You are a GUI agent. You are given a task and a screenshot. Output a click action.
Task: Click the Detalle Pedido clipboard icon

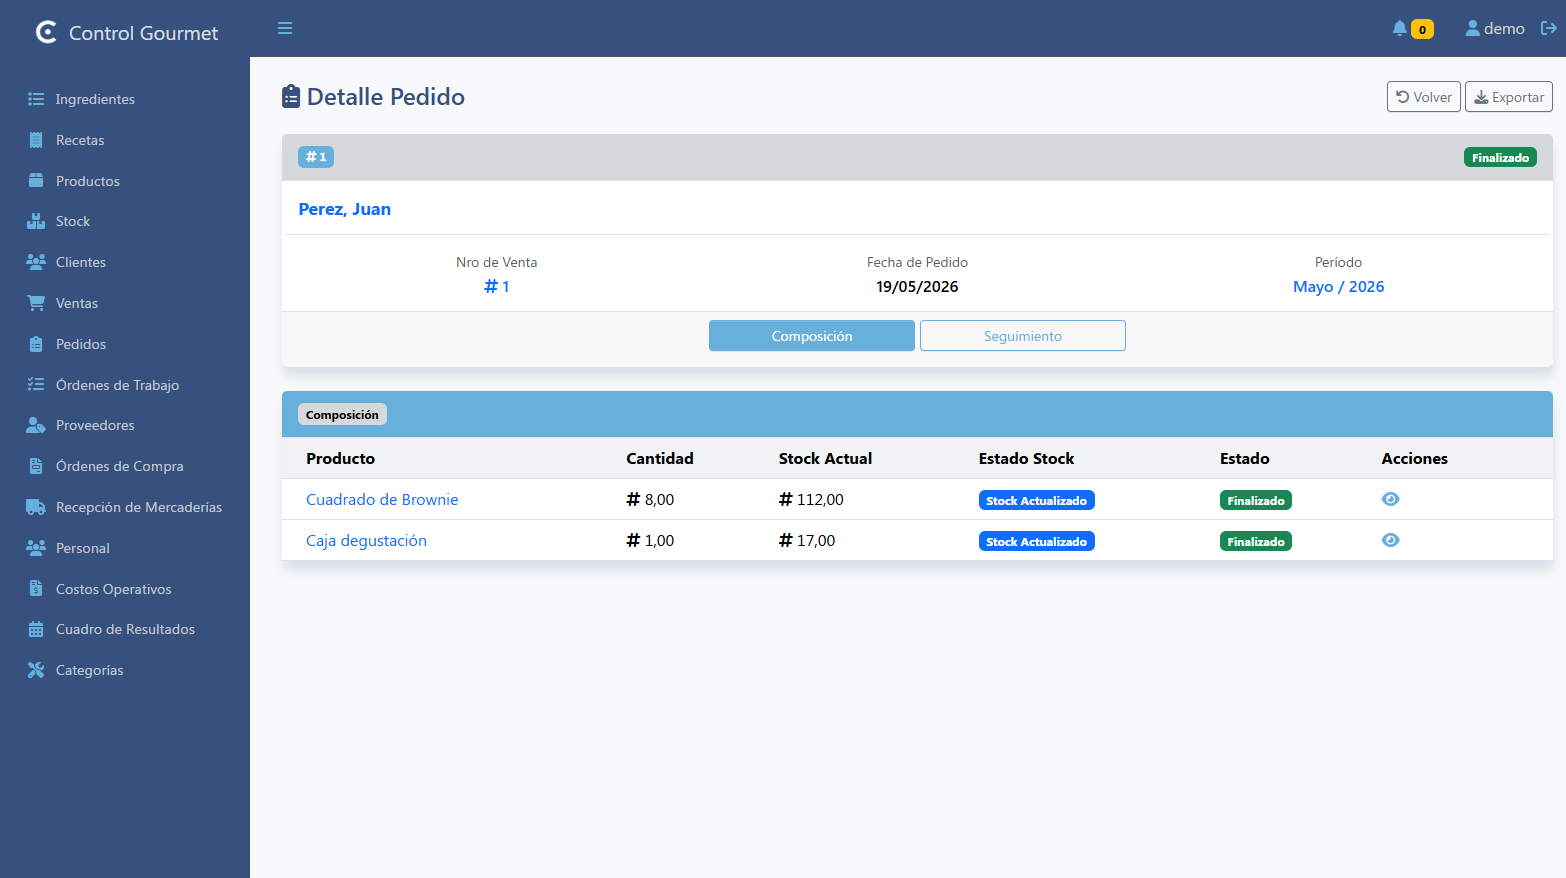point(291,96)
